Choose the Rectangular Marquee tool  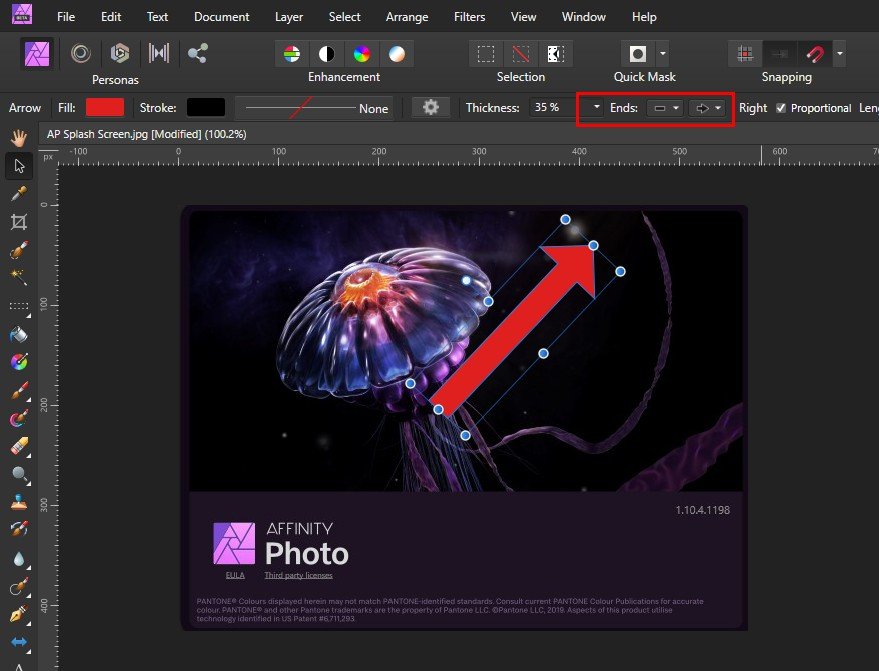click(x=19, y=306)
